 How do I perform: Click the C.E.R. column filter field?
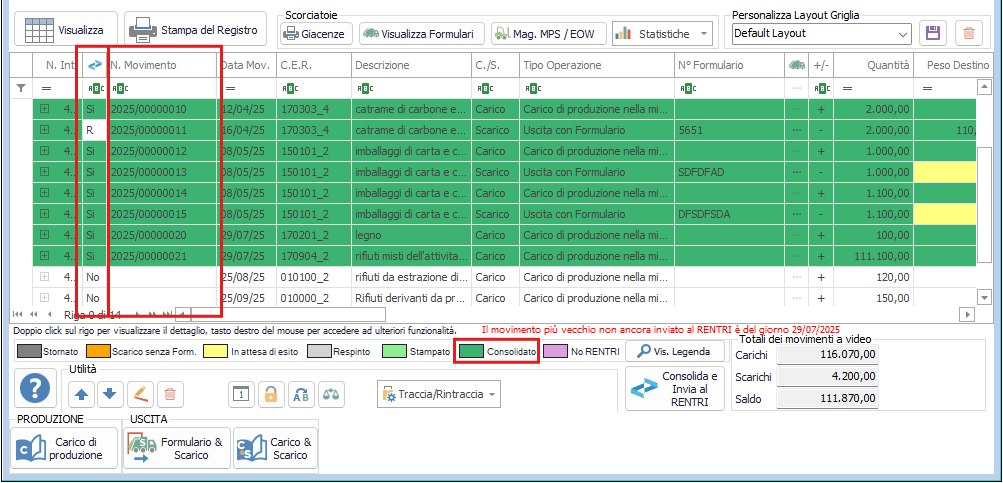[312, 88]
